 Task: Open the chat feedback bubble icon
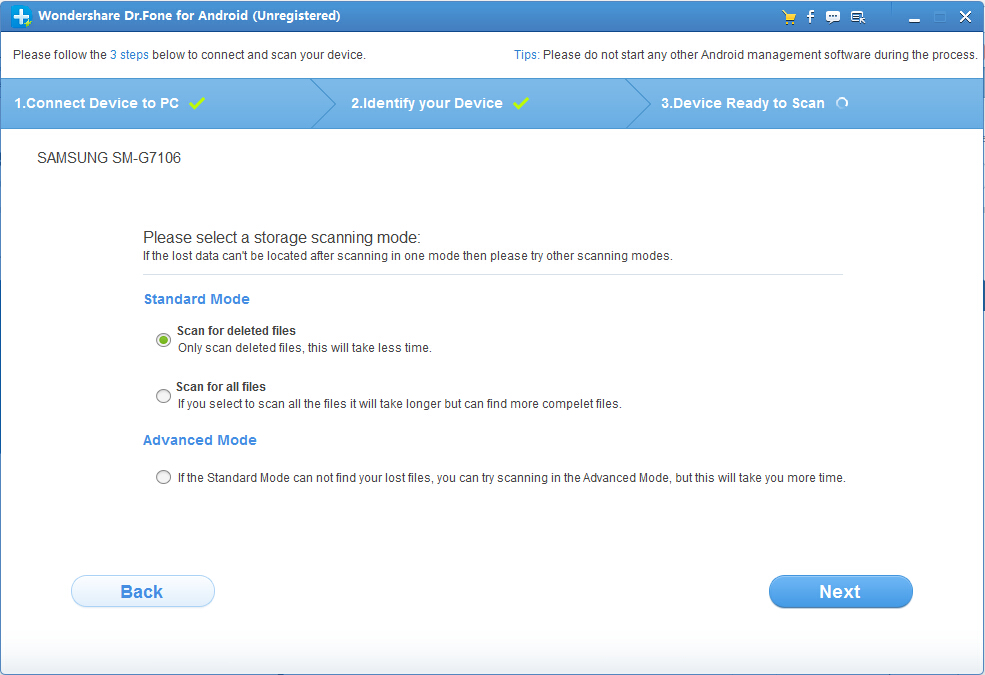833,17
